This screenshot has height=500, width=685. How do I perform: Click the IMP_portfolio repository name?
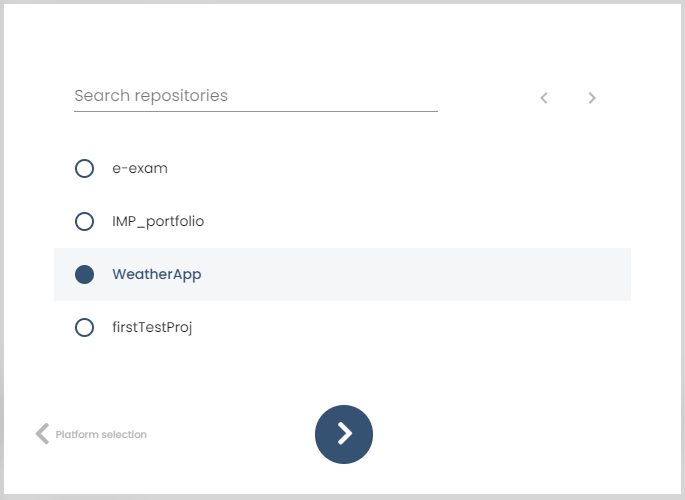tap(158, 221)
